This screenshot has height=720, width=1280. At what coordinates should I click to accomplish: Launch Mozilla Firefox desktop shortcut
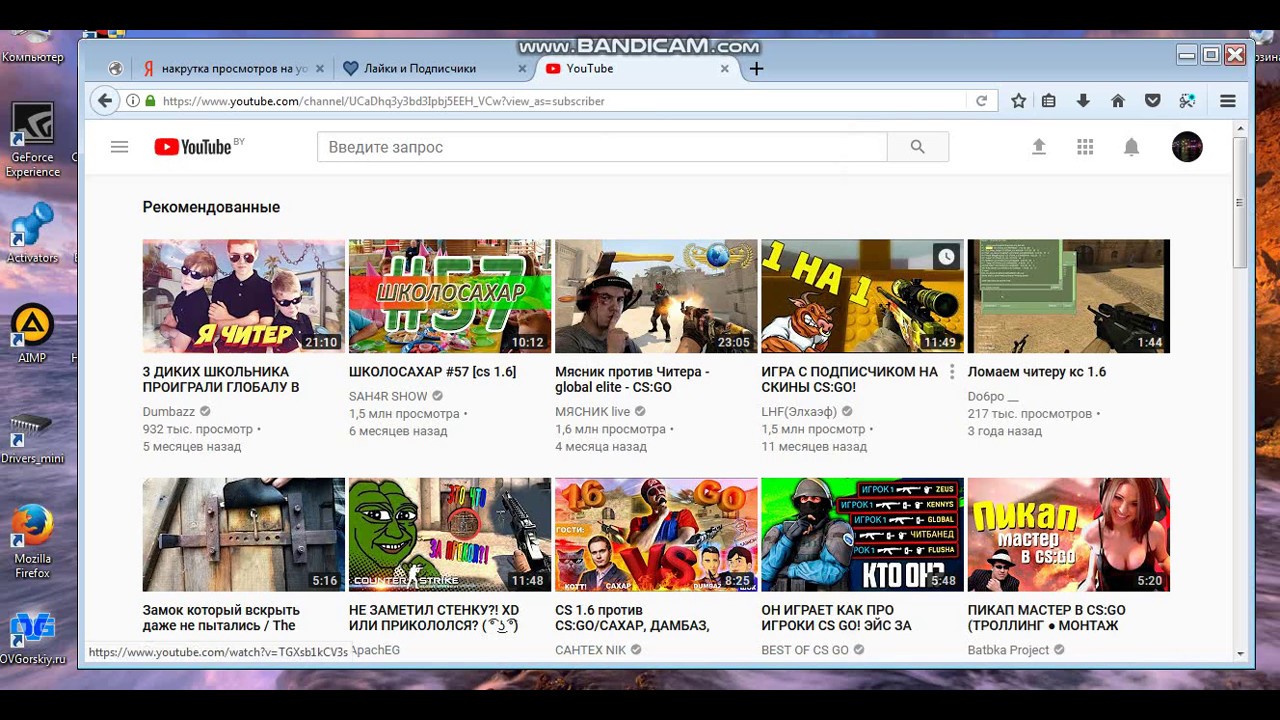pos(32,542)
